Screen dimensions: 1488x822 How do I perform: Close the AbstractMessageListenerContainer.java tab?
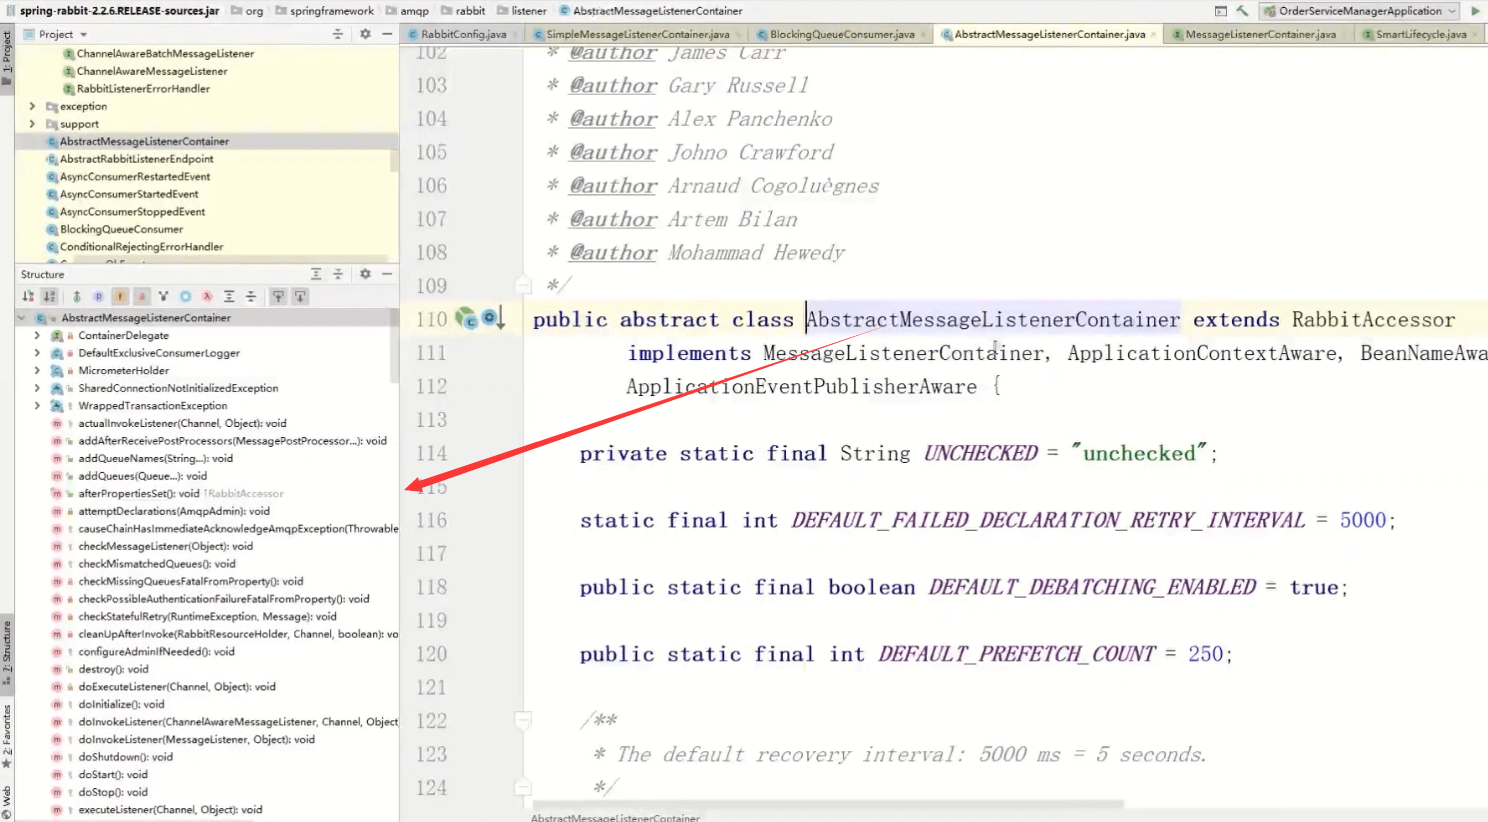tap(1154, 35)
